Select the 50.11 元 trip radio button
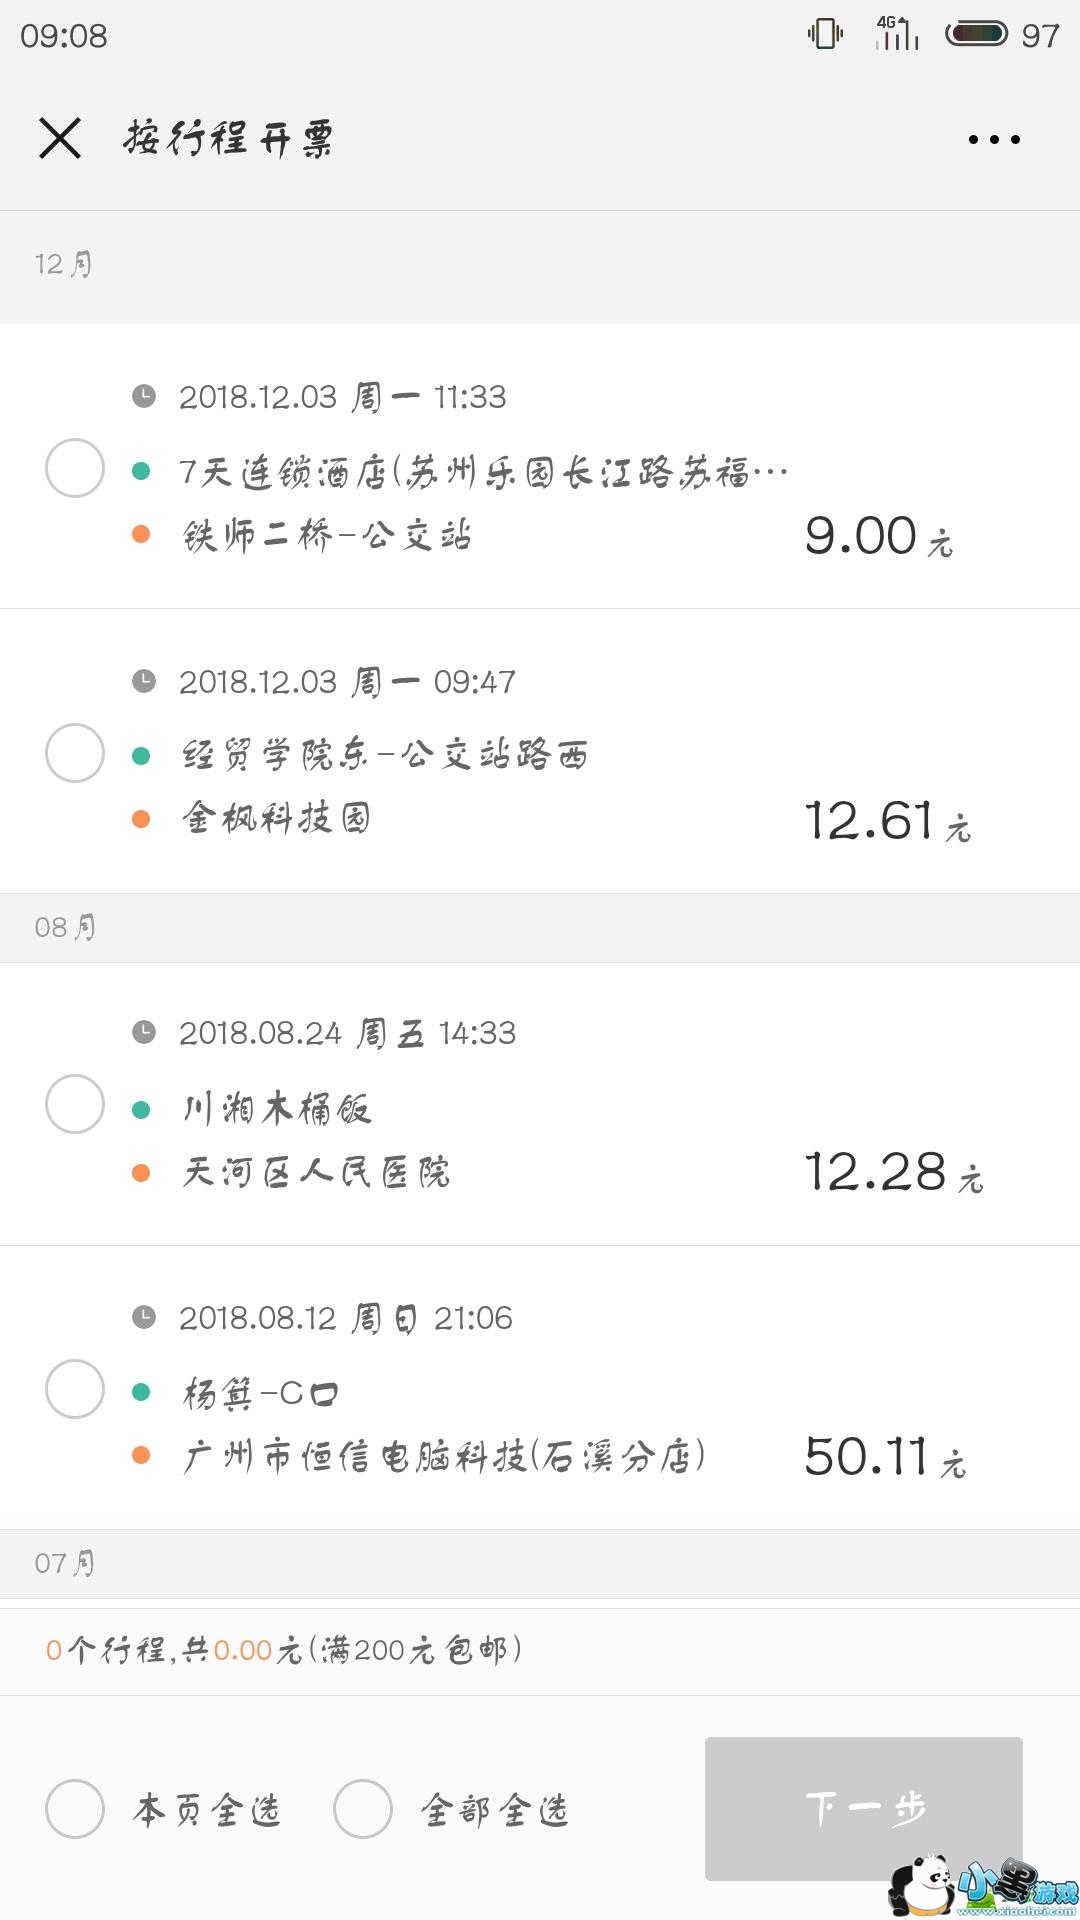The width and height of the screenshot is (1080, 1920). pos(75,1389)
